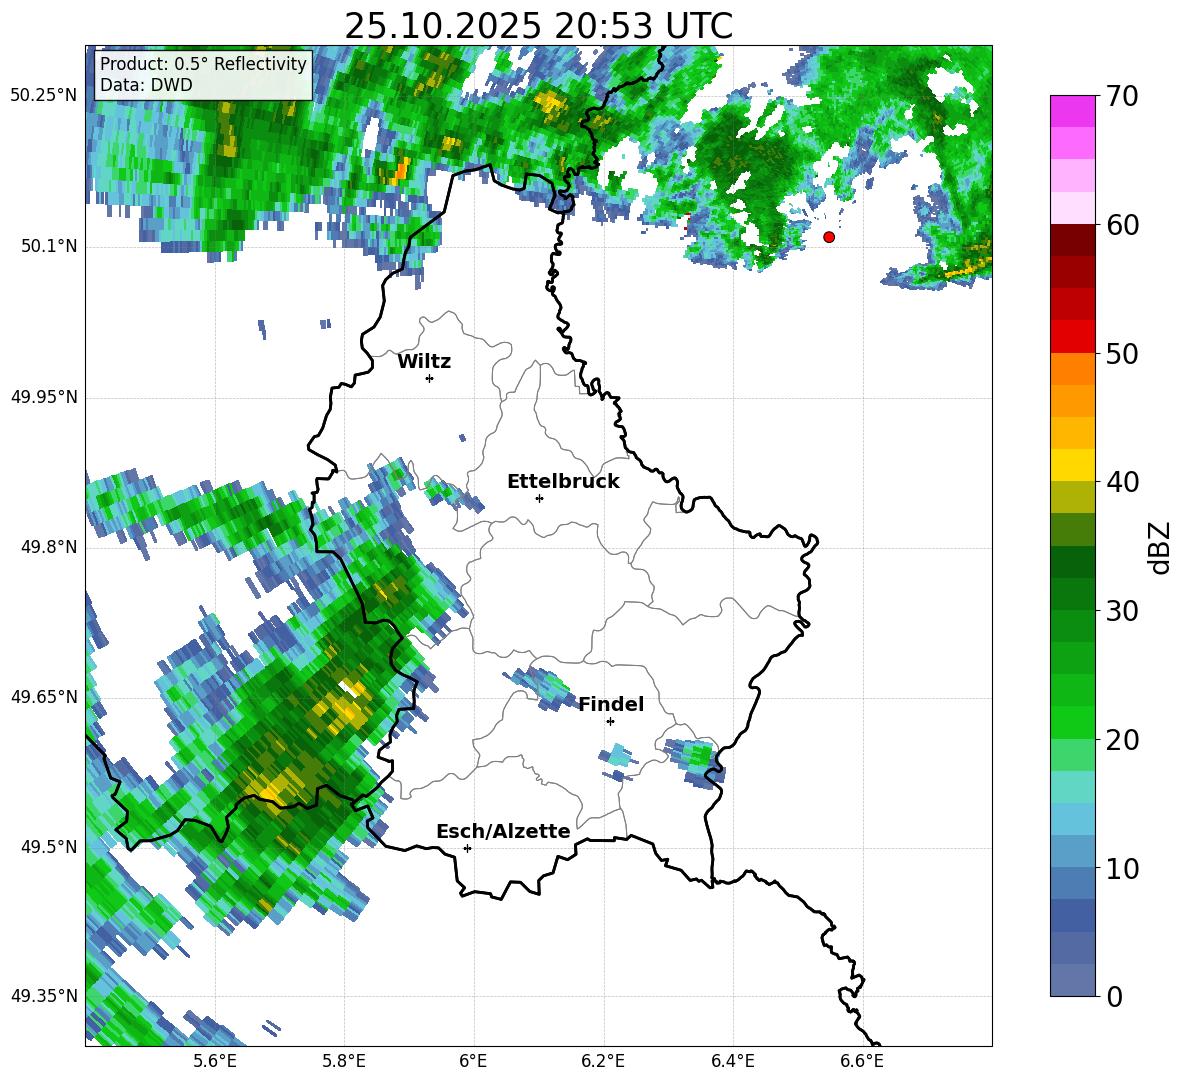The height and width of the screenshot is (1081, 1184).
Task: Click the yellow colorbar swatch at 40
Action: pos(1072,465)
